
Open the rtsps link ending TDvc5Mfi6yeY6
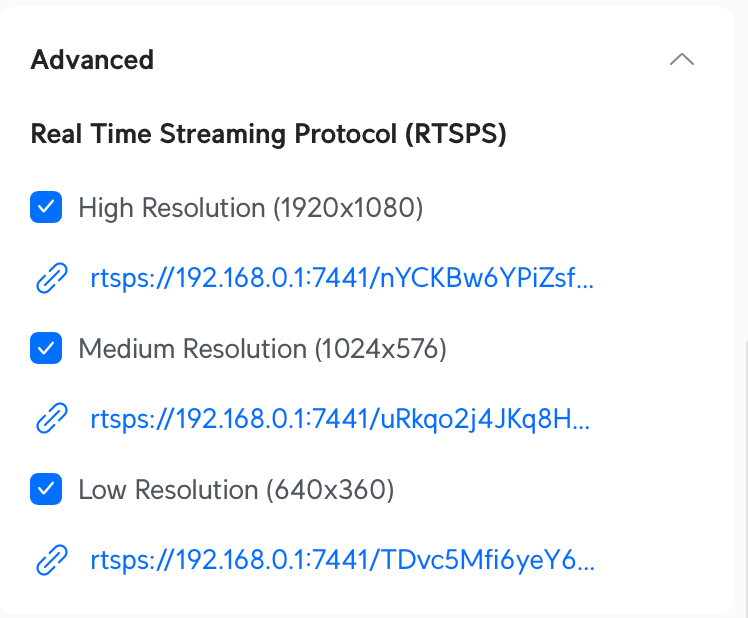tap(343, 559)
